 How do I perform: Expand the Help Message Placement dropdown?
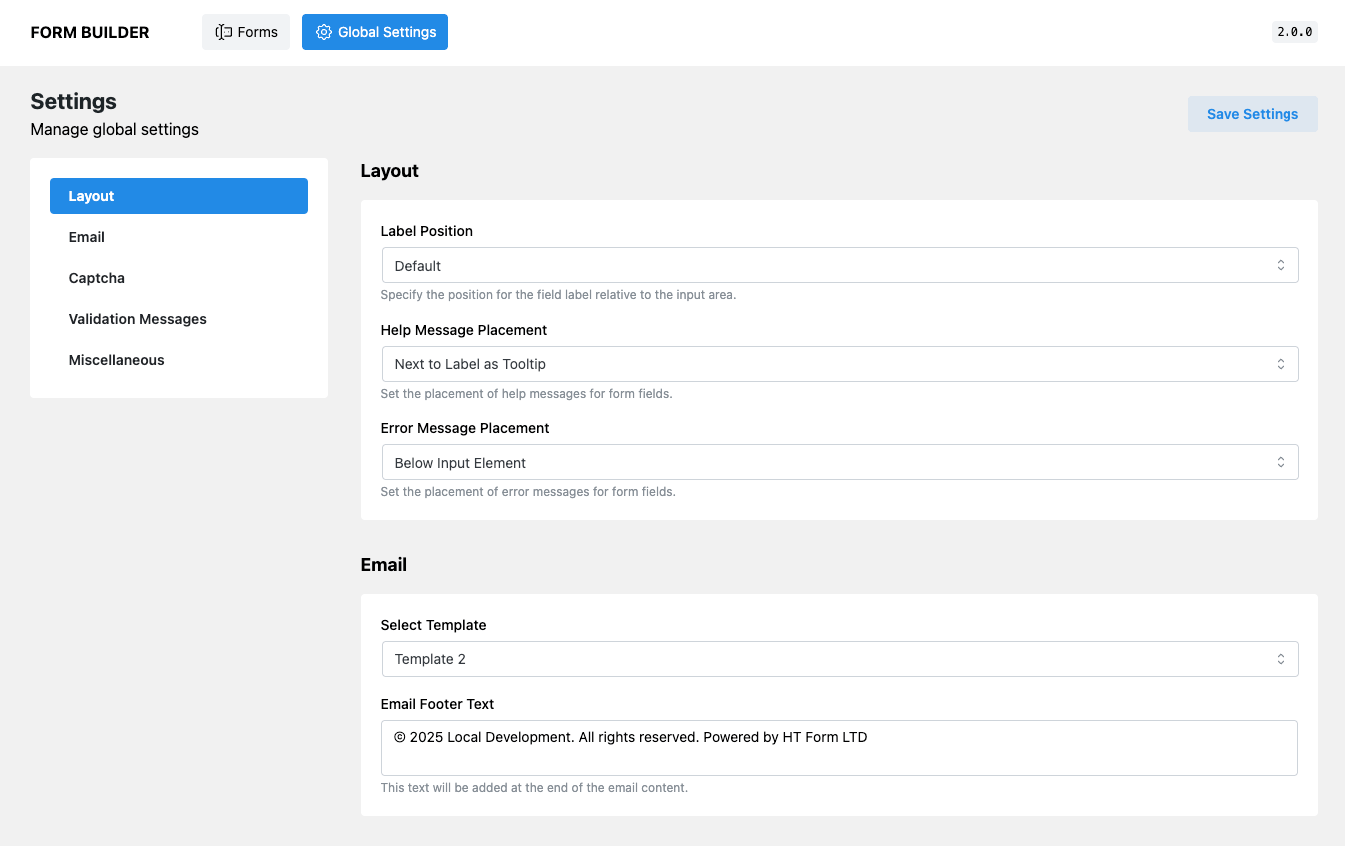click(838, 364)
